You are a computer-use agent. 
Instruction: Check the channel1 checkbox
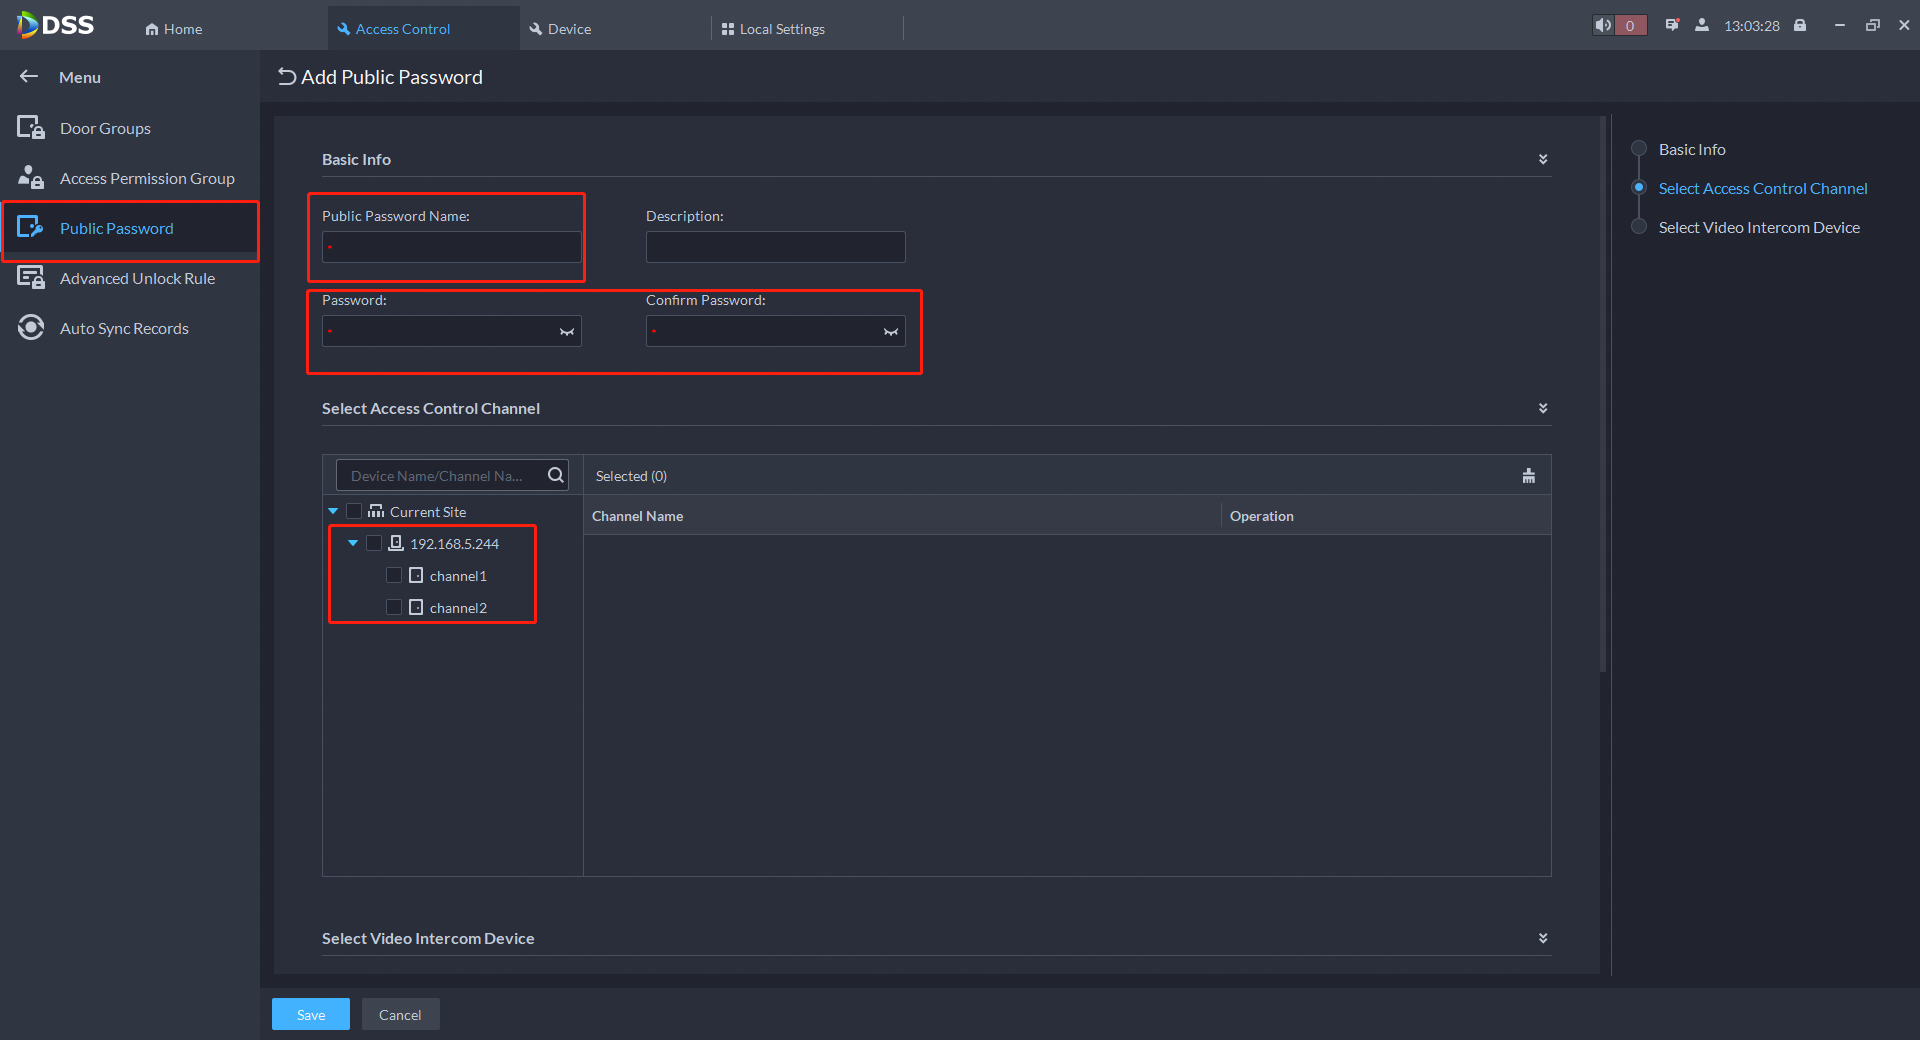[x=394, y=575]
